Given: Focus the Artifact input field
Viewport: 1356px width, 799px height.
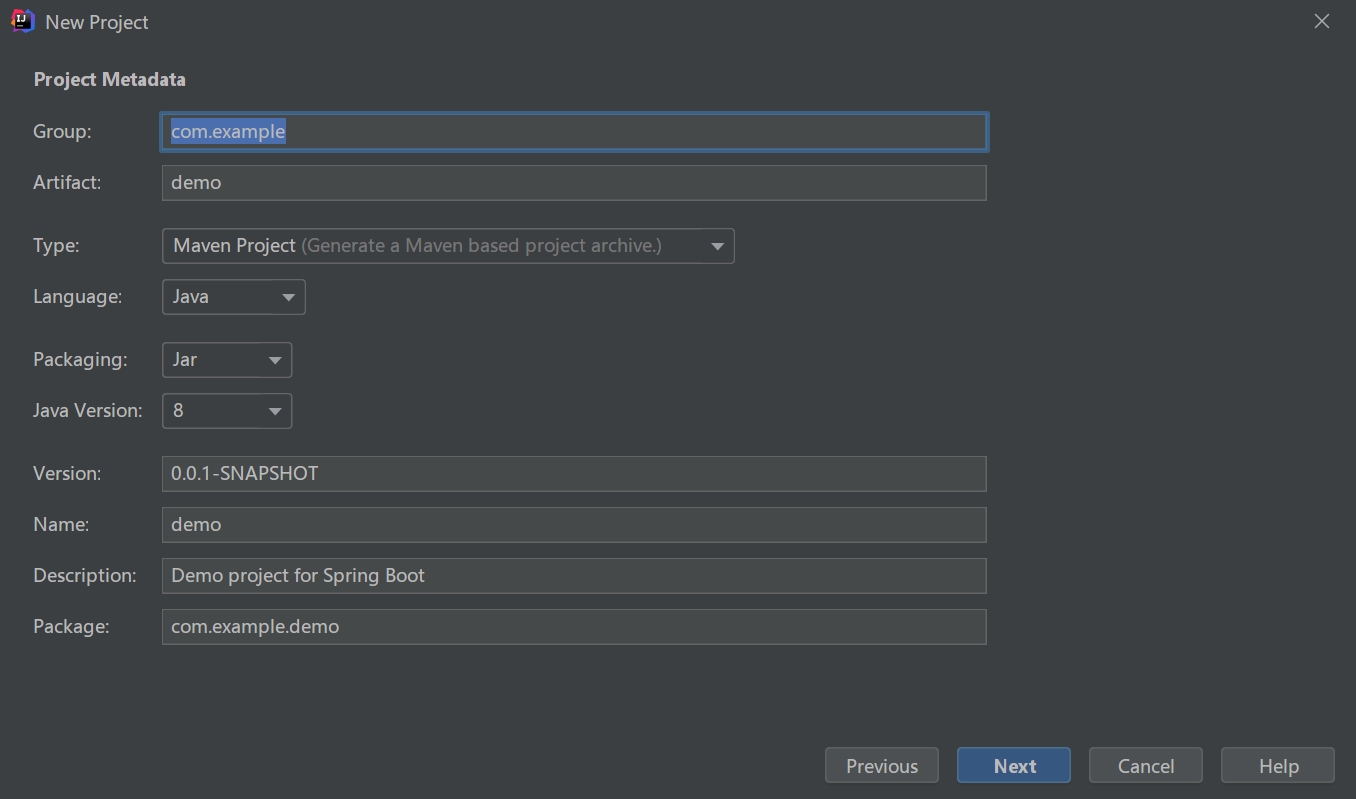Looking at the screenshot, I should click(574, 183).
